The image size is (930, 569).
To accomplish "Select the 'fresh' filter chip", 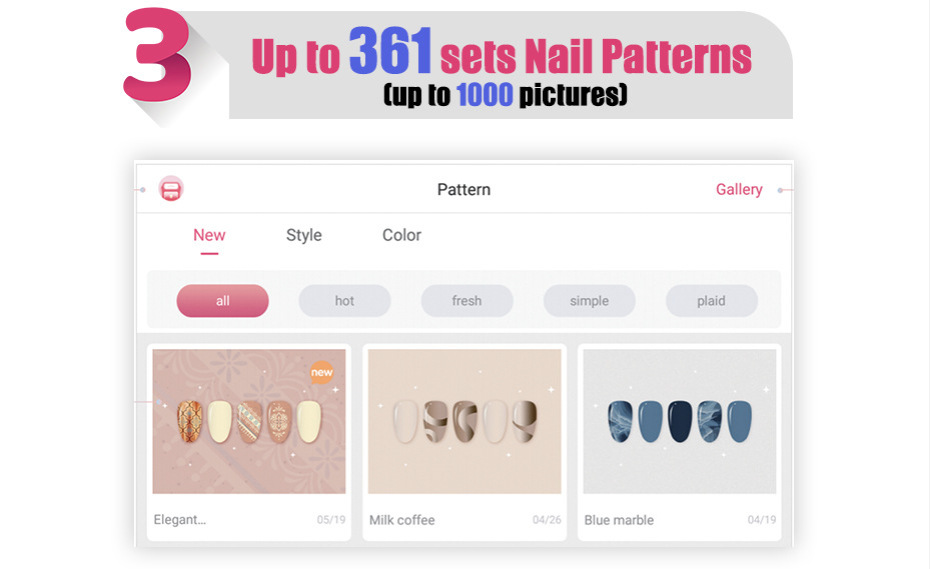I will pyautogui.click(x=467, y=301).
